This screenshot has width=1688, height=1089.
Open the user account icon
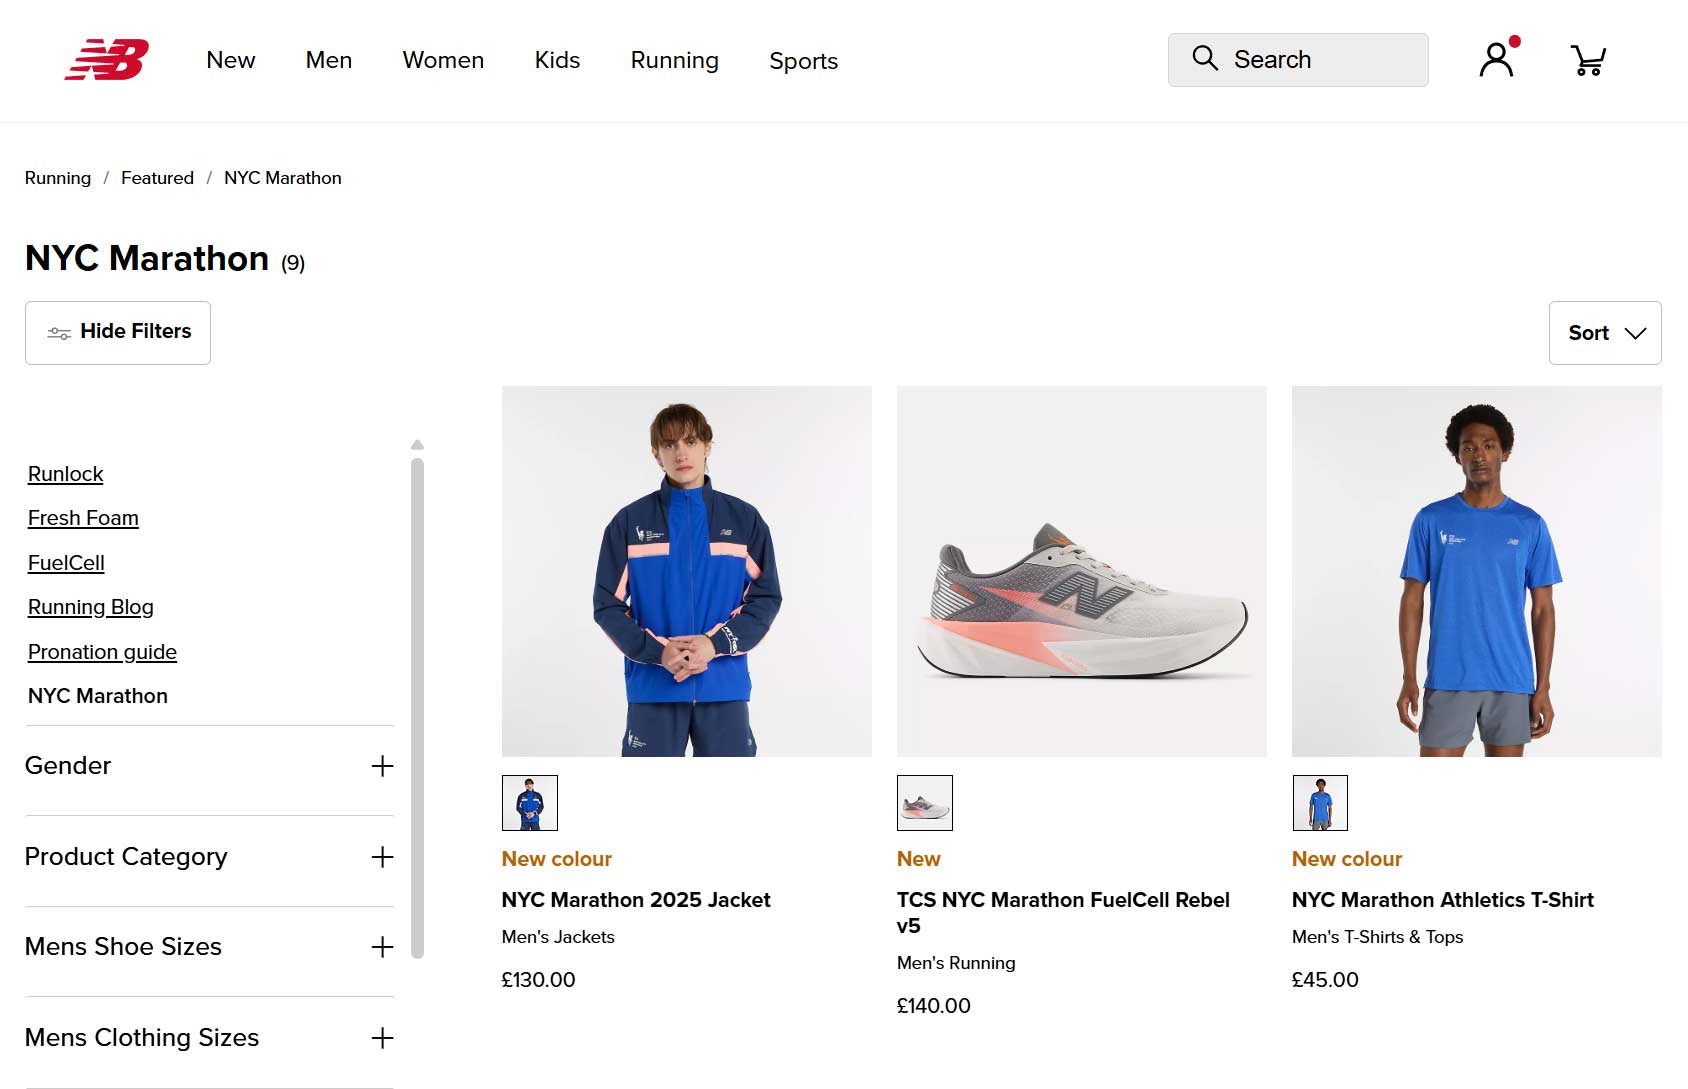coord(1497,59)
